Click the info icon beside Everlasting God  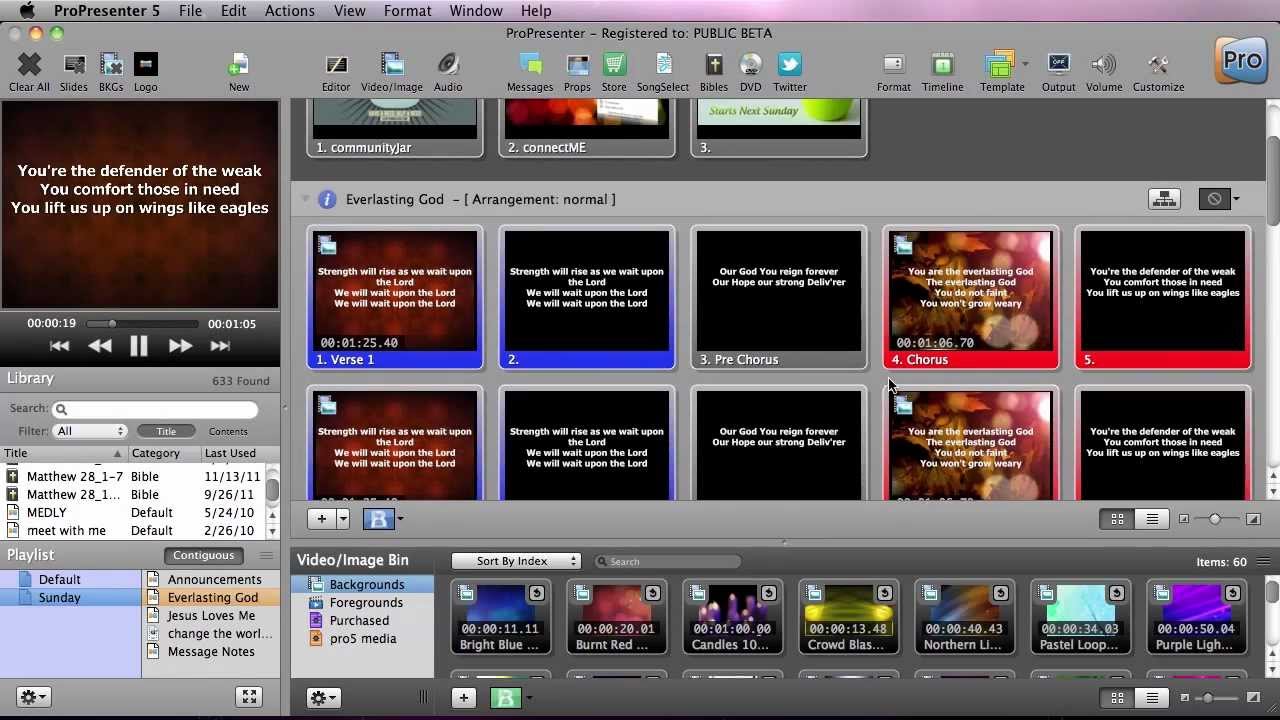pyautogui.click(x=327, y=199)
